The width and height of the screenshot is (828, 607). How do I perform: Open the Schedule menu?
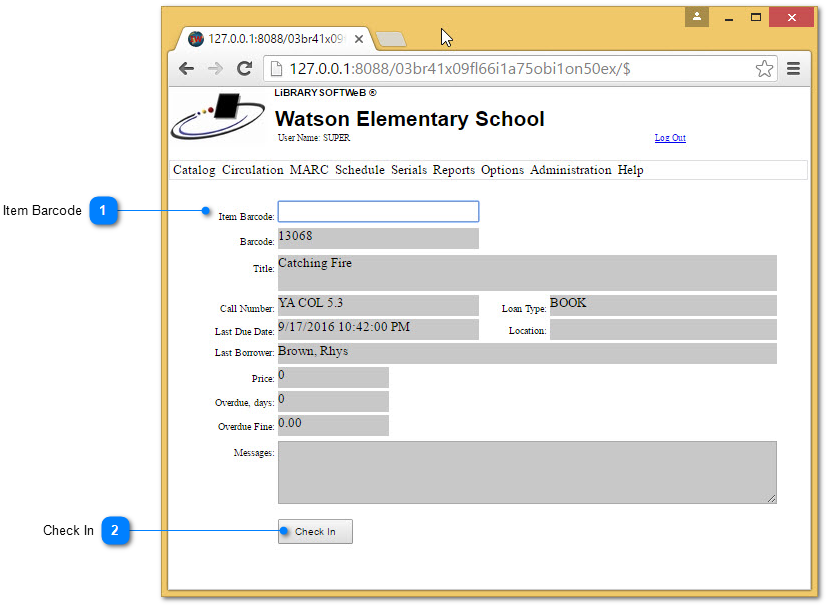360,170
